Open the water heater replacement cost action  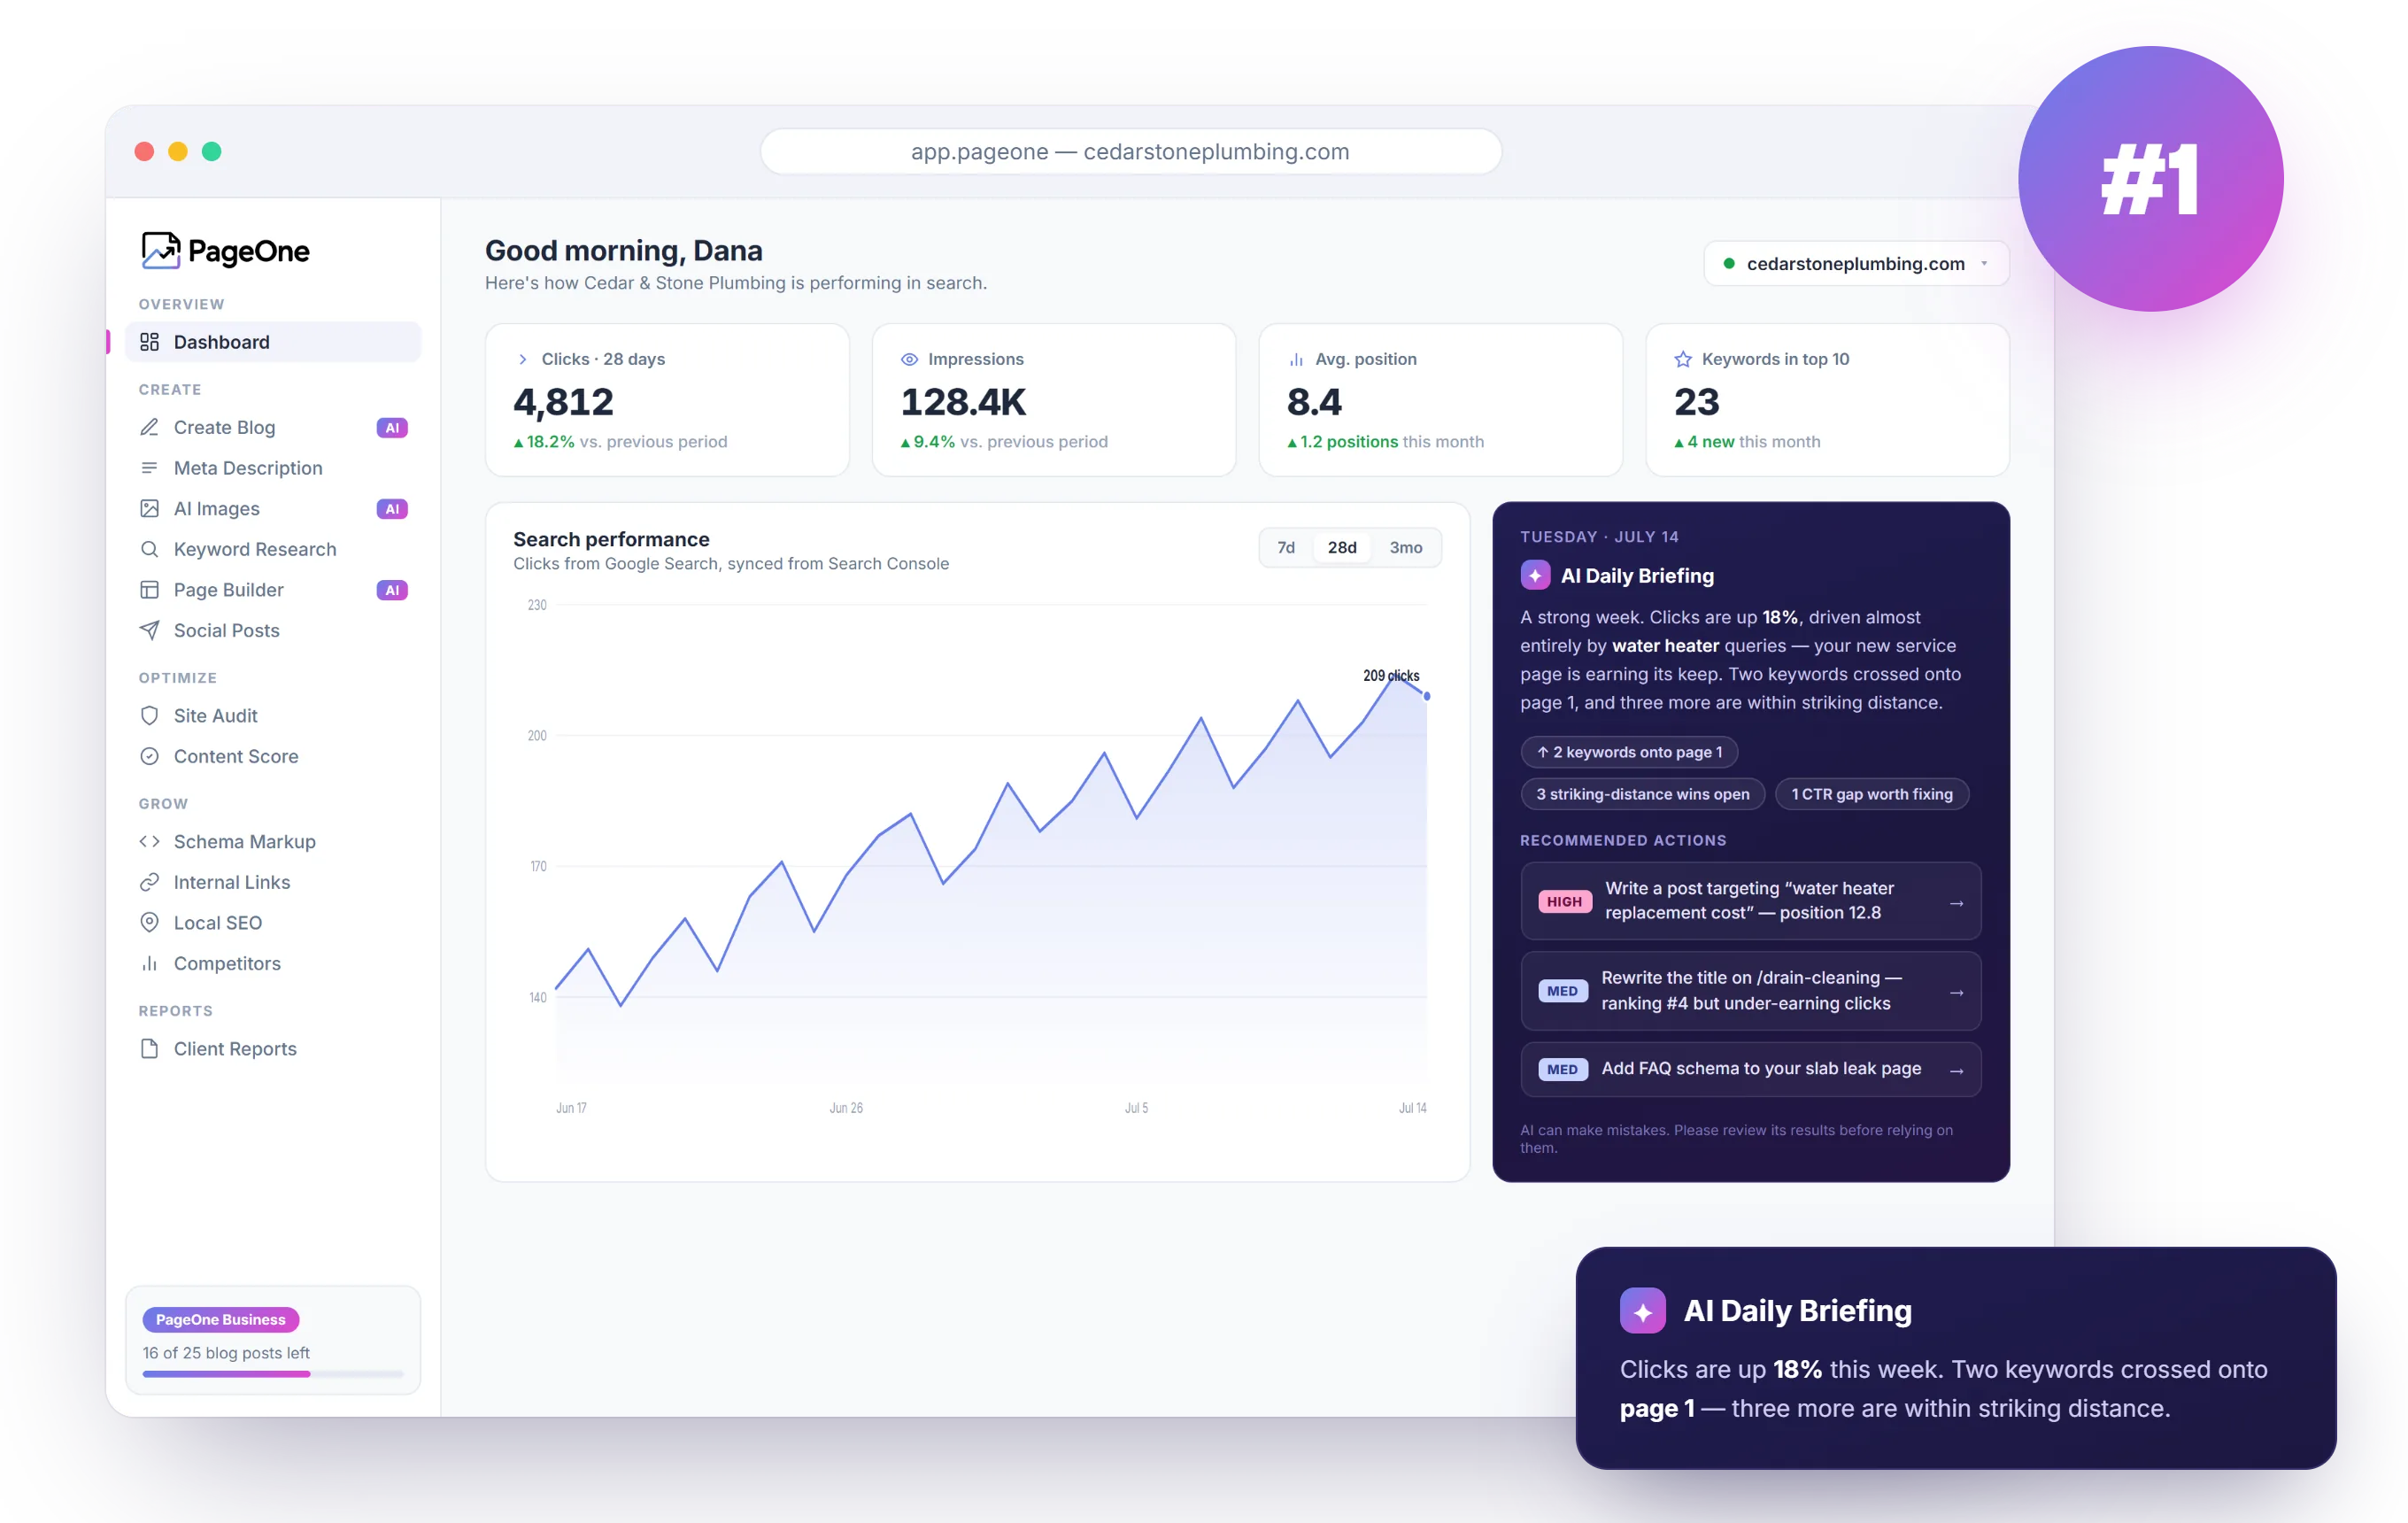(1750, 900)
